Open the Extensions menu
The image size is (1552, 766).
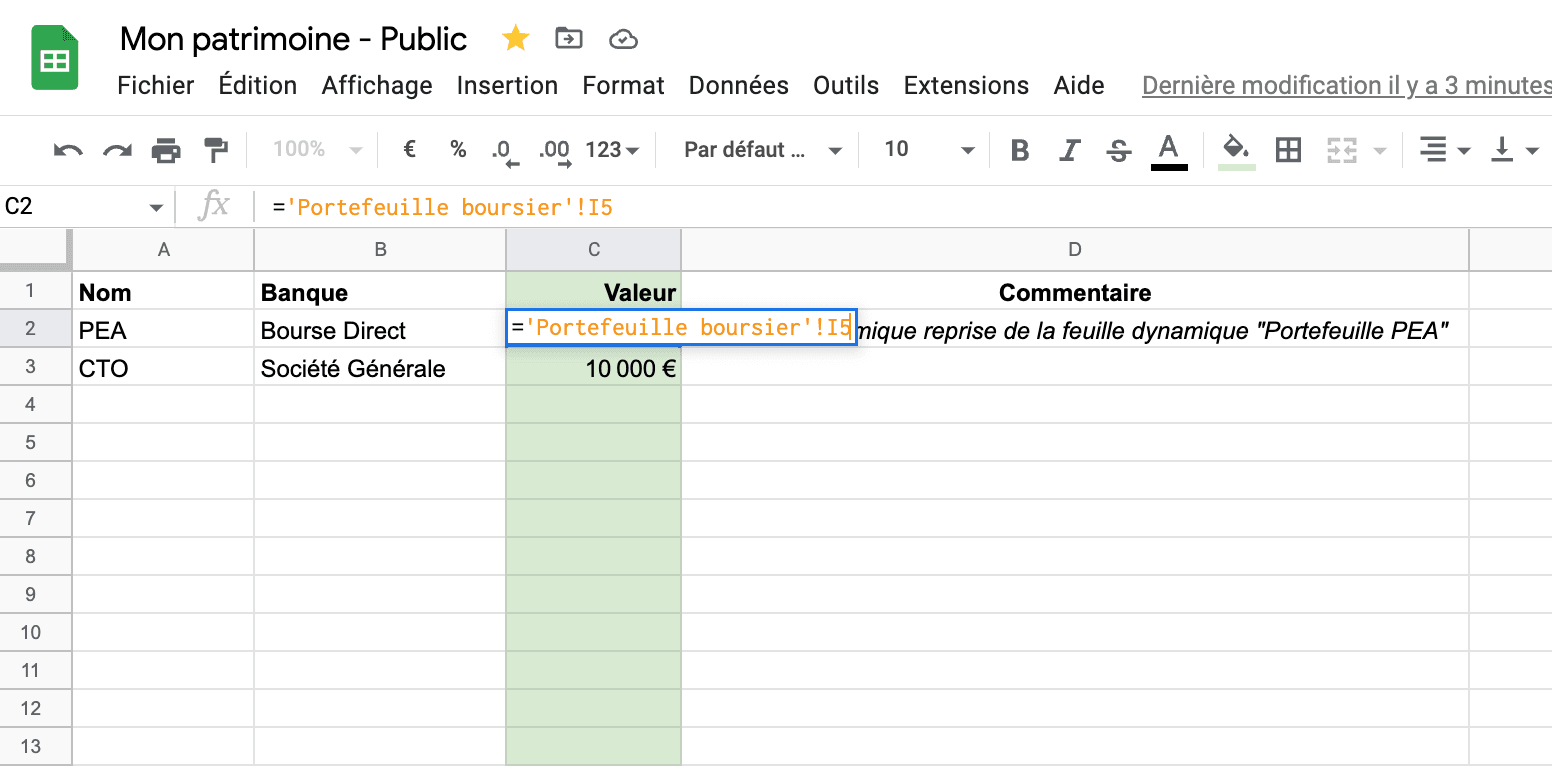click(x=966, y=86)
